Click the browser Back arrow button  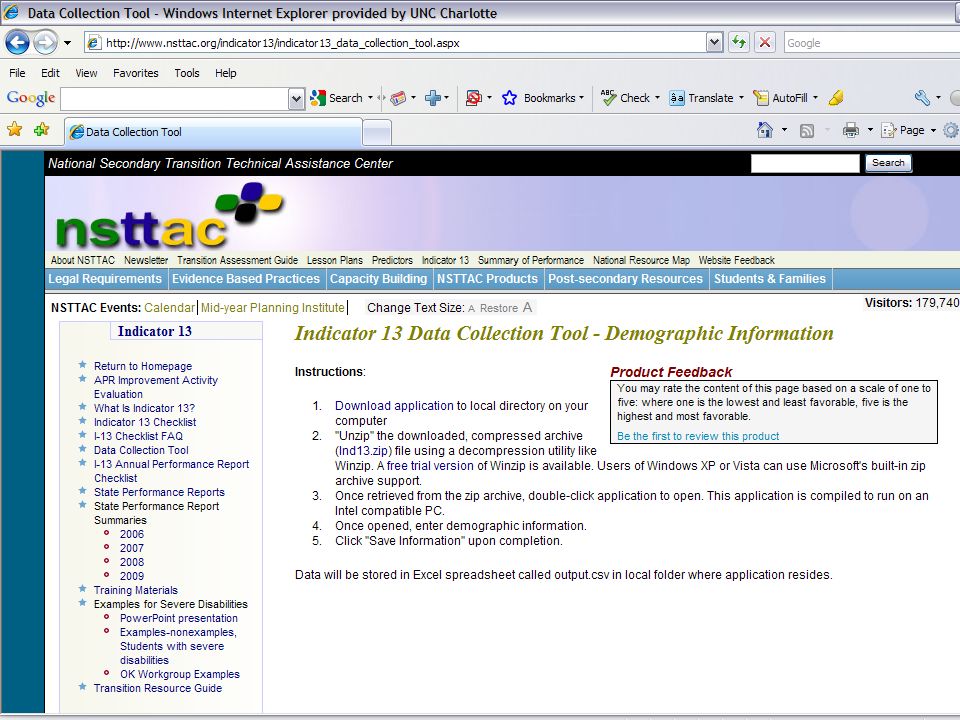tap(17, 42)
